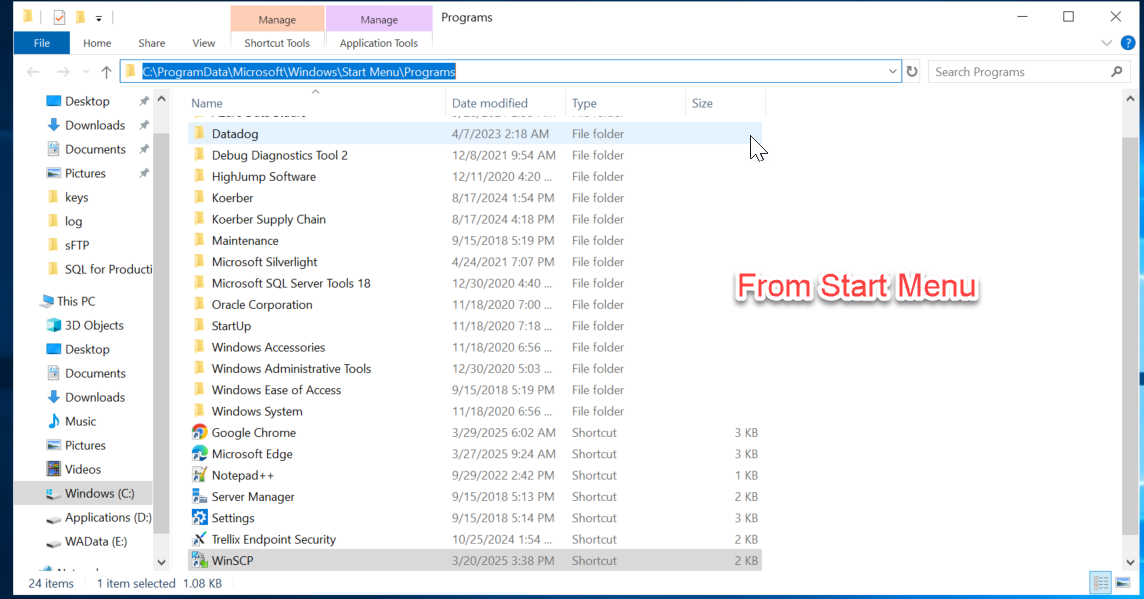Sort files by Date modified column
The image size is (1144, 599).
490,103
